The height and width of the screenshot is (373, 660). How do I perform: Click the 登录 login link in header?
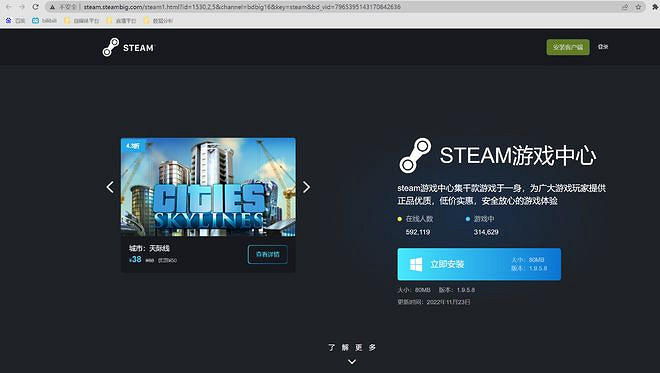coord(603,47)
